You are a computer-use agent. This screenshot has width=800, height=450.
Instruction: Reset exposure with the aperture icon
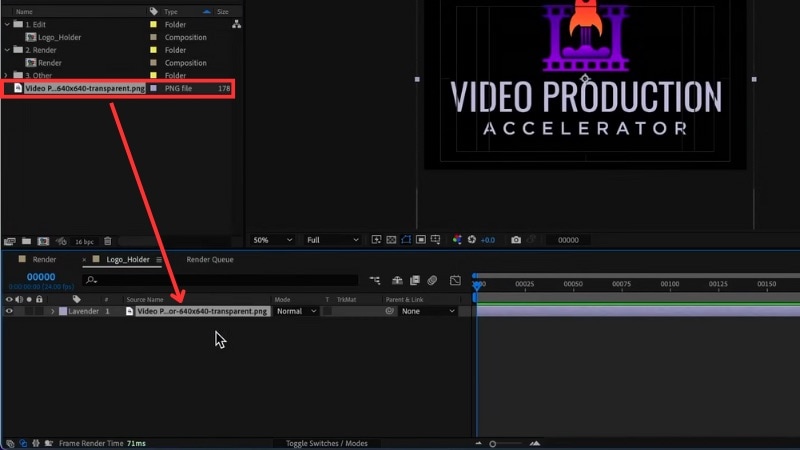click(x=471, y=240)
